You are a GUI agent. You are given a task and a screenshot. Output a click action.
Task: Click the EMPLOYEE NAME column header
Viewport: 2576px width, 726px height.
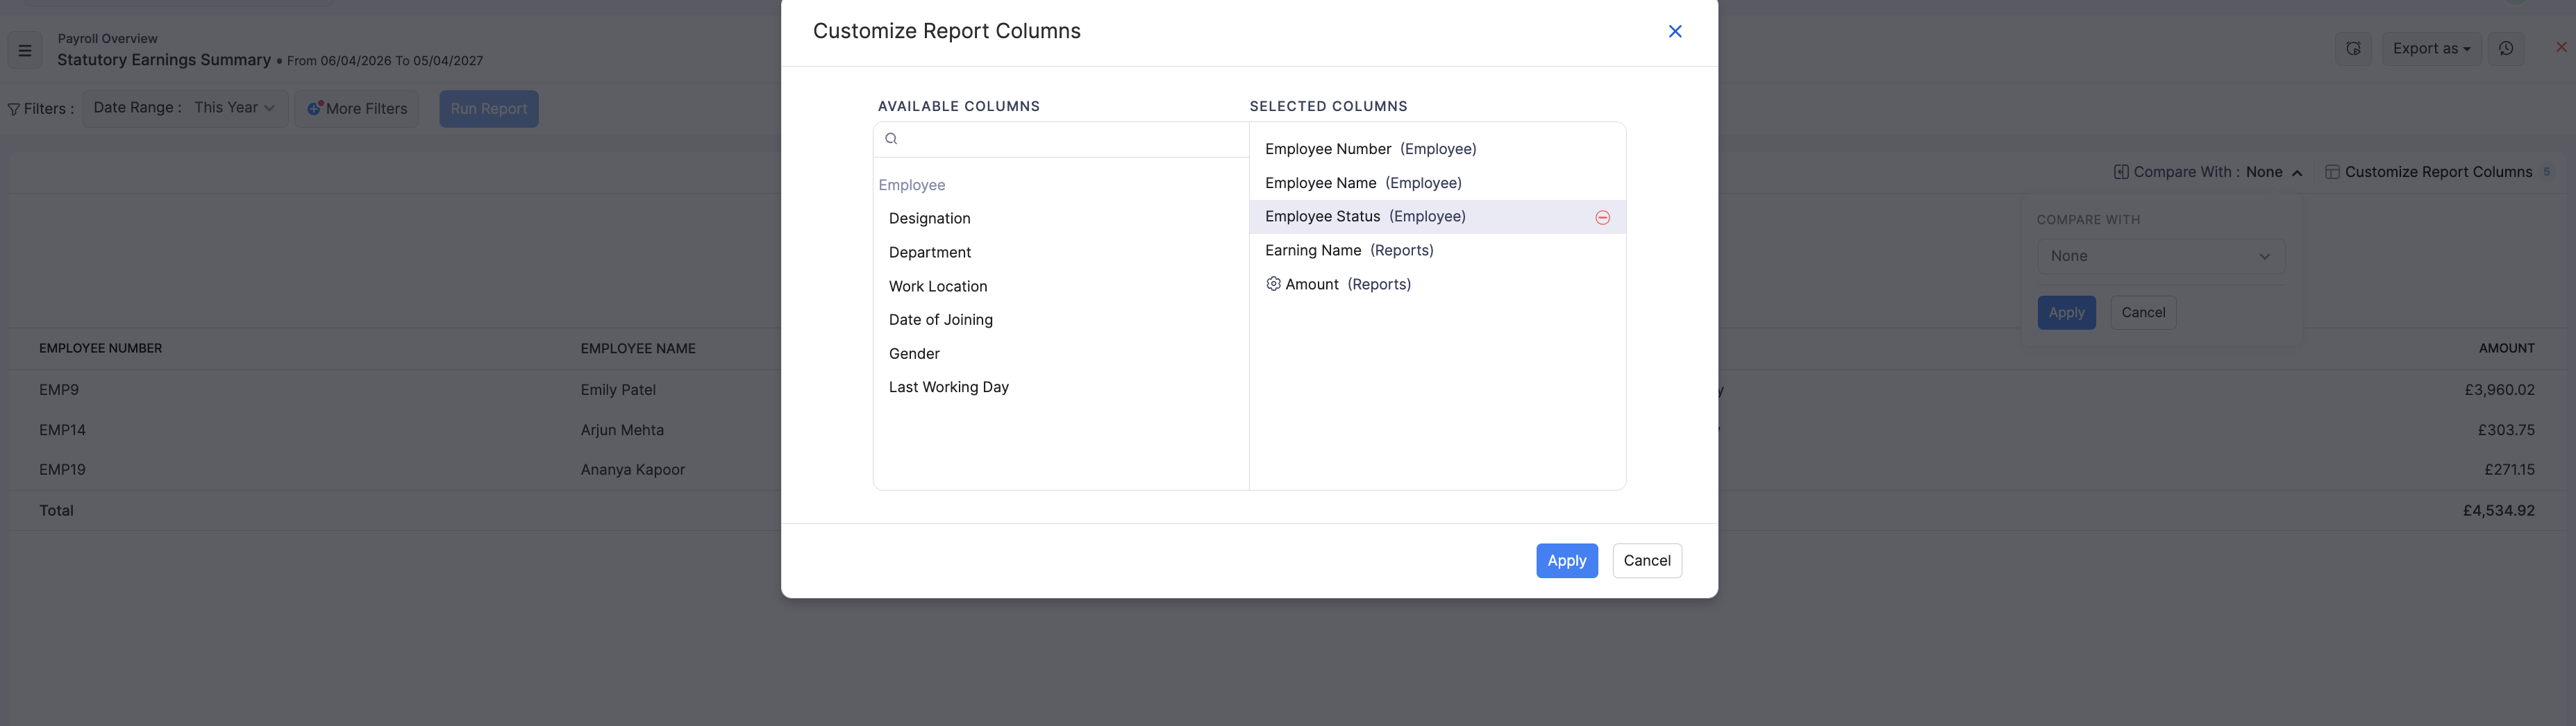637,348
